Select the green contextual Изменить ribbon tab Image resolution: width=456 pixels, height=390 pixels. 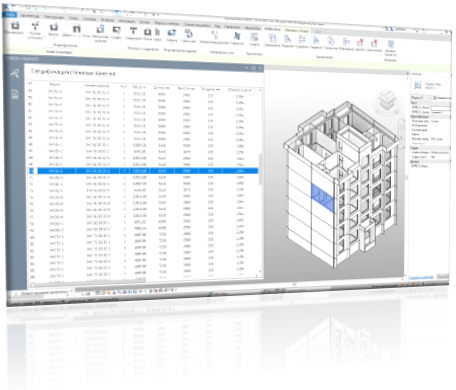(297, 30)
